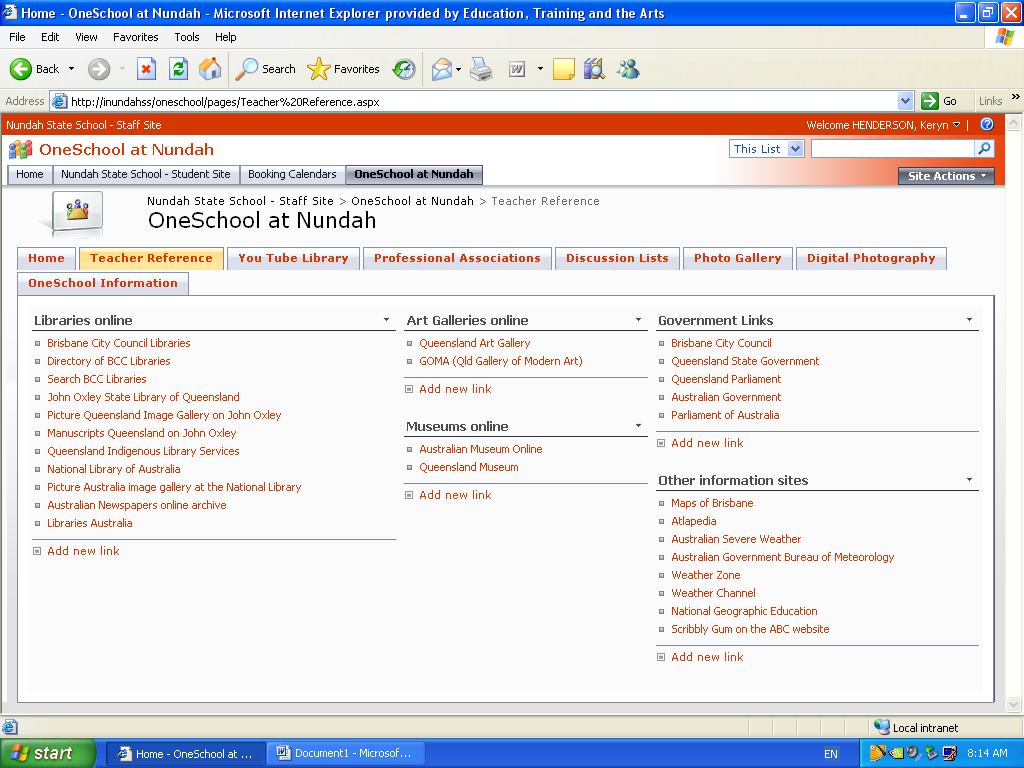Switch to Professional Associations tab
The height and width of the screenshot is (768, 1024).
(457, 258)
